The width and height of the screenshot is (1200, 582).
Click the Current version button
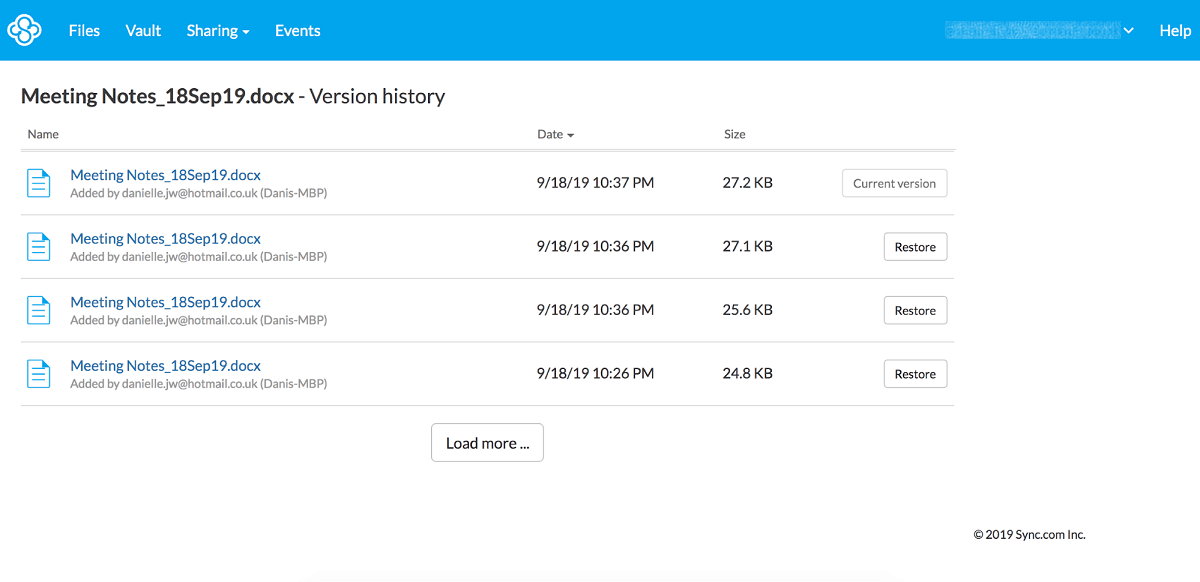point(894,183)
